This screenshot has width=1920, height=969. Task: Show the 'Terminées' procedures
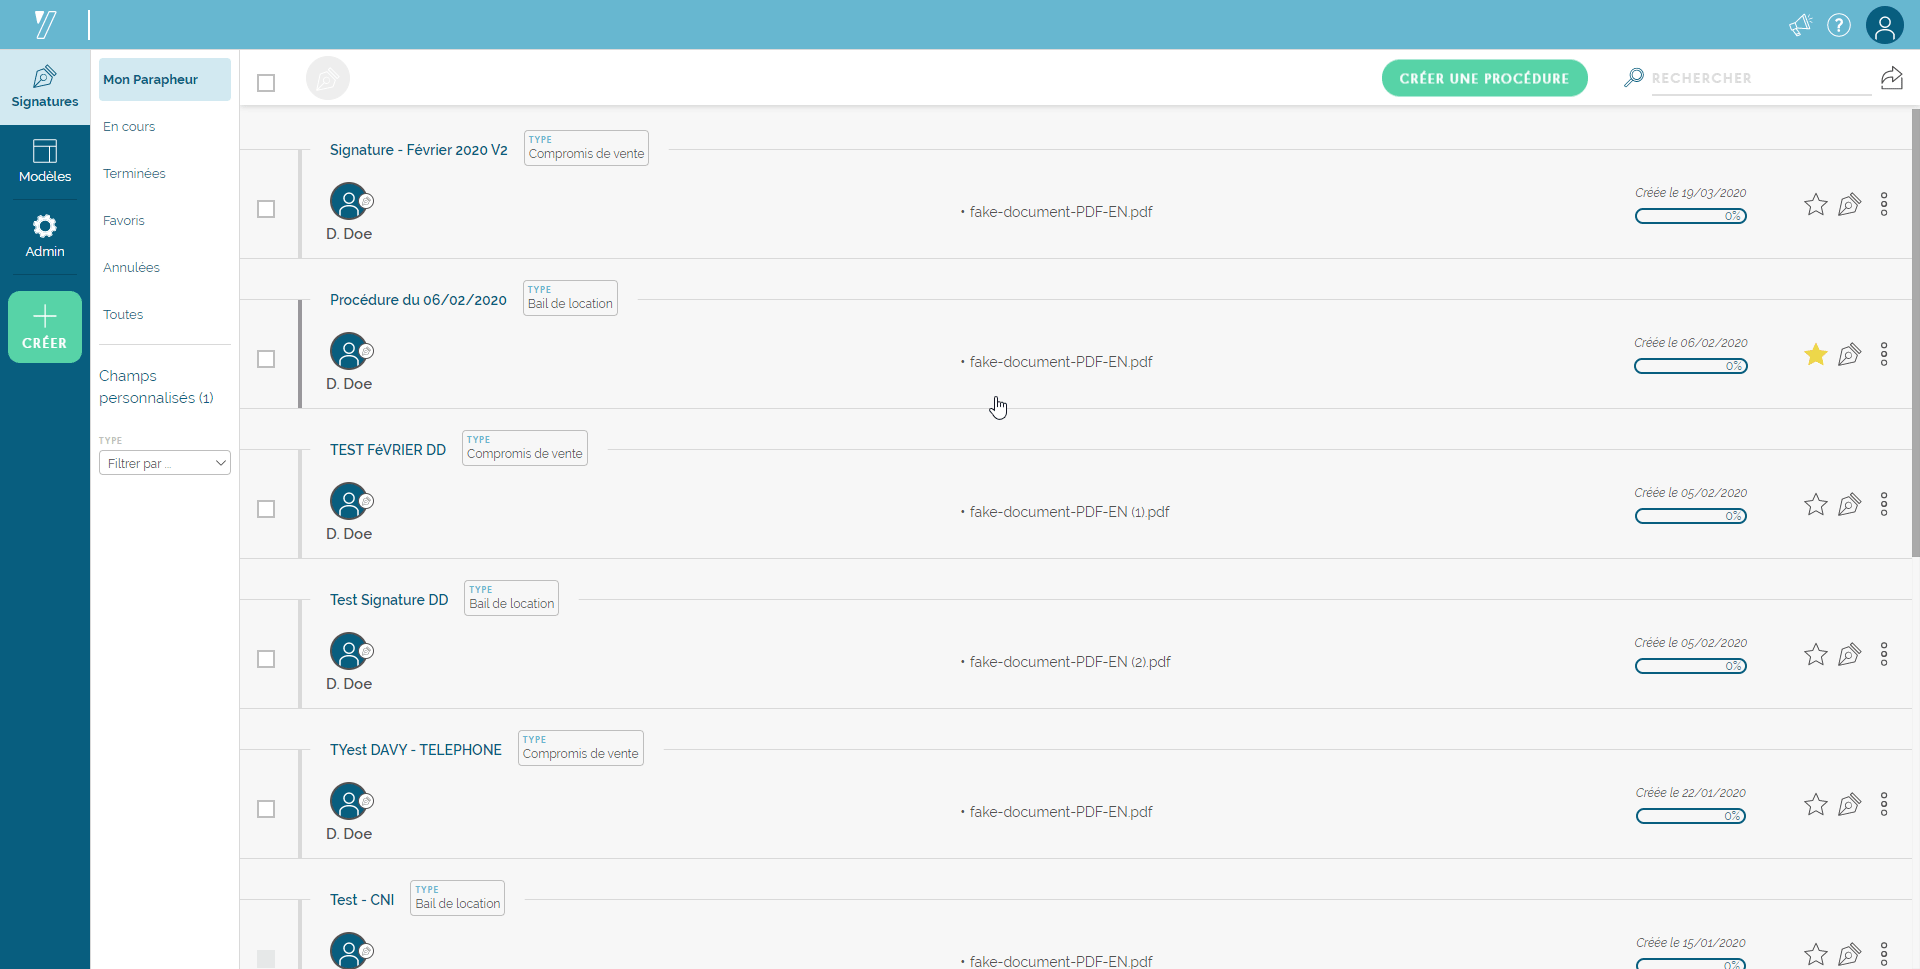tap(134, 174)
